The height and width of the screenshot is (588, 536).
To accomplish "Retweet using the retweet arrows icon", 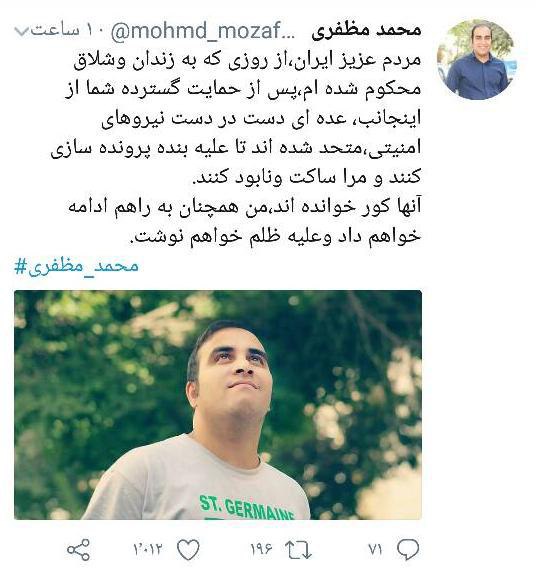I will coord(298,550).
